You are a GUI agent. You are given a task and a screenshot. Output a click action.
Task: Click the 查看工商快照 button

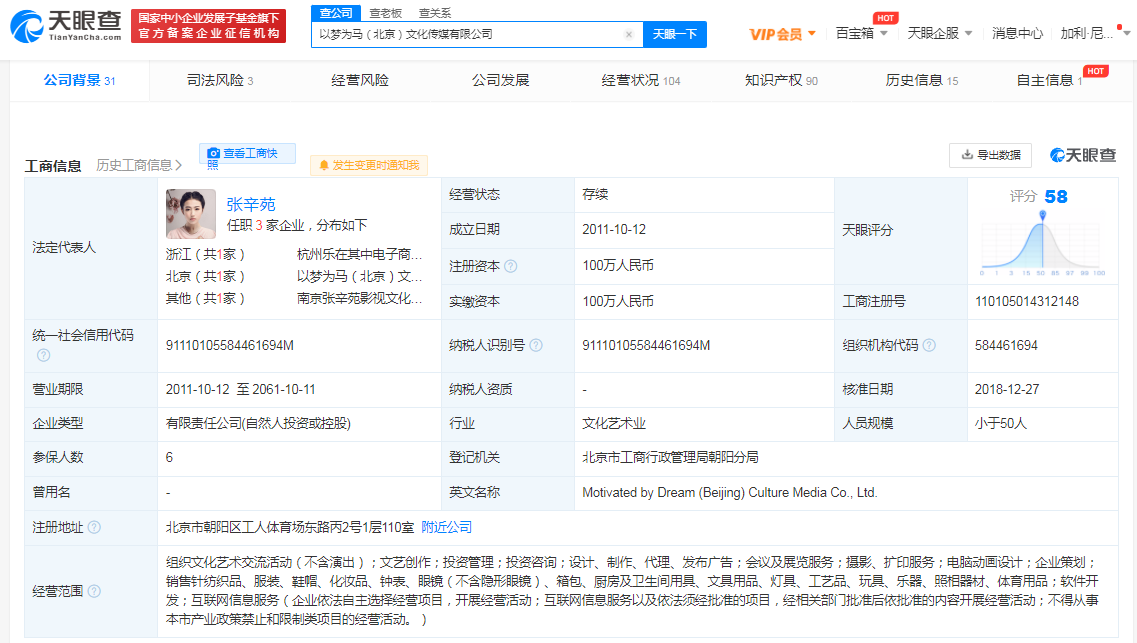(x=247, y=154)
